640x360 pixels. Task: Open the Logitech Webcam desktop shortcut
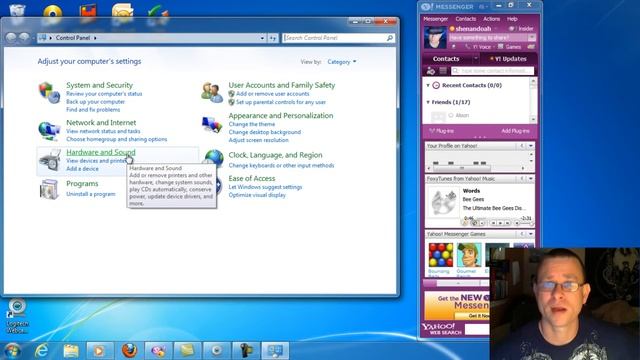coord(17,316)
